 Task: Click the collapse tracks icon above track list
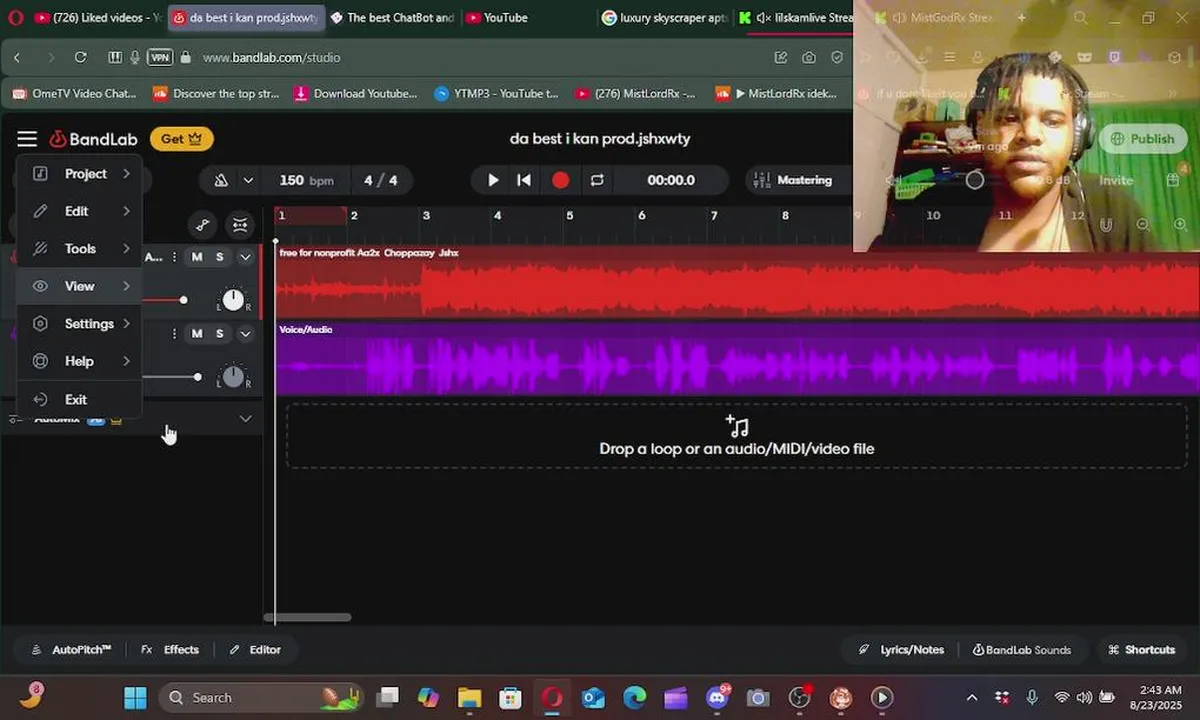pyautogui.click(x=240, y=225)
